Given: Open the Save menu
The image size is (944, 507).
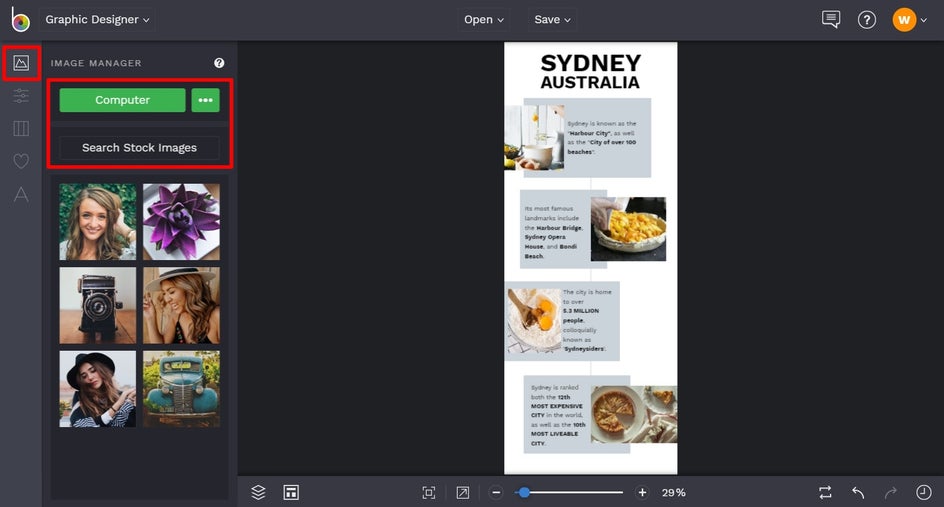Looking at the screenshot, I should [x=552, y=20].
